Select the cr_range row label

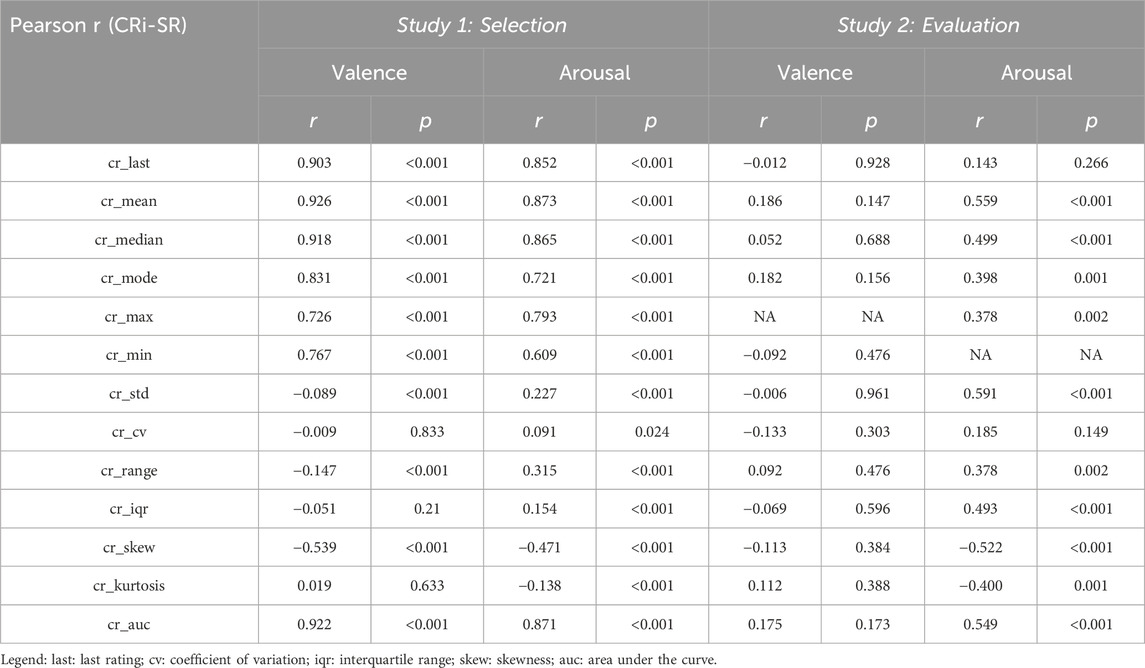point(129,471)
